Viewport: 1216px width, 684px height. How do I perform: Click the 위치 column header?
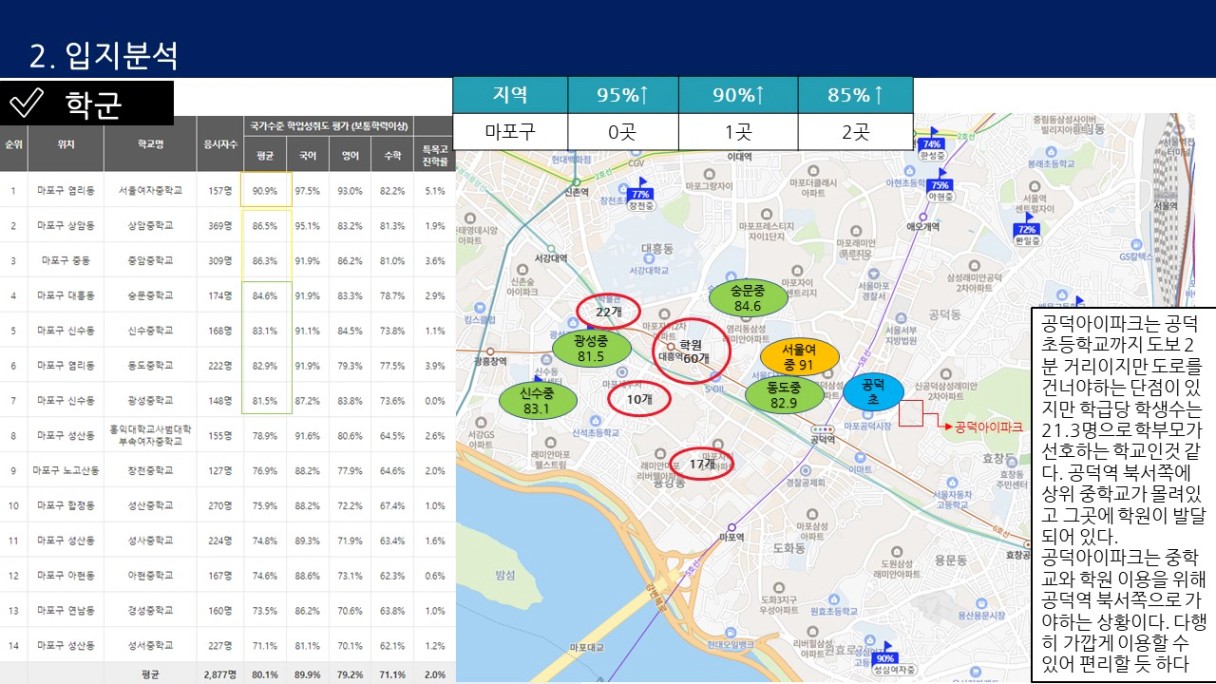[x=66, y=144]
